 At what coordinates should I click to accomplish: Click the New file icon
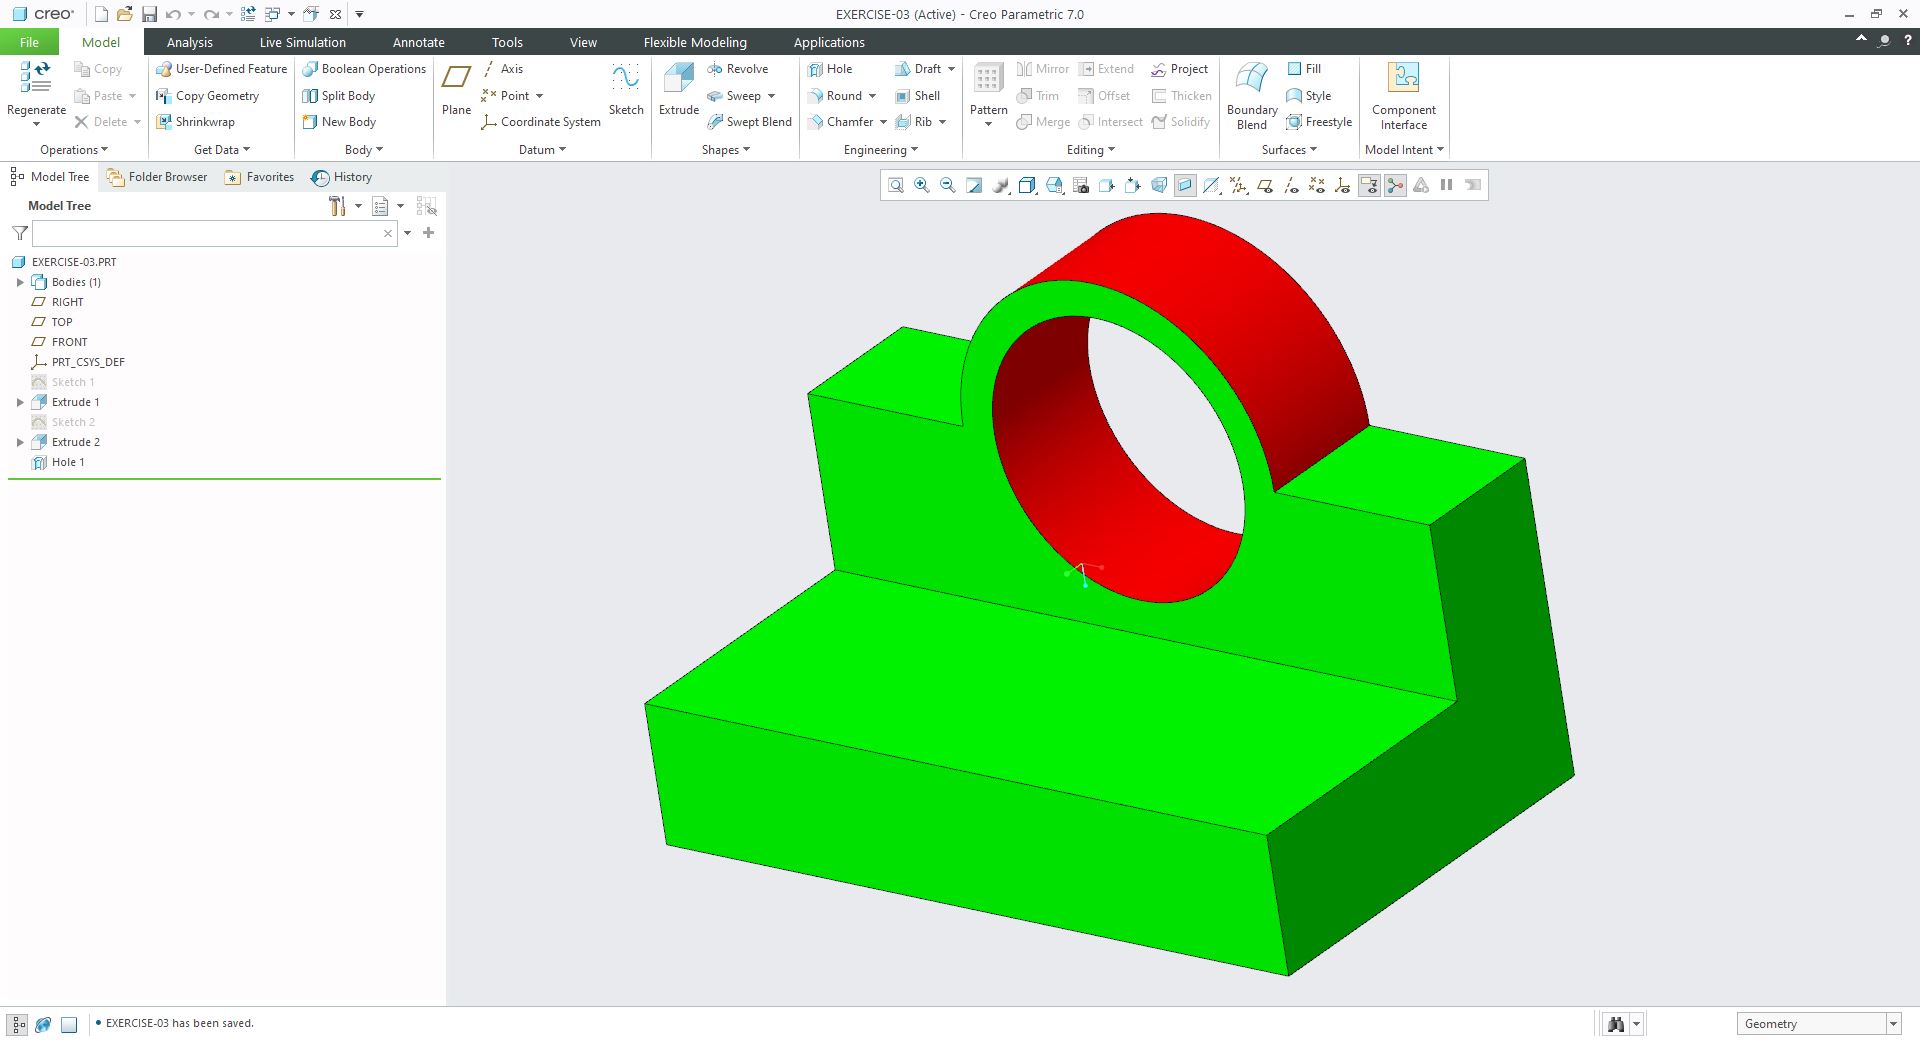(101, 14)
